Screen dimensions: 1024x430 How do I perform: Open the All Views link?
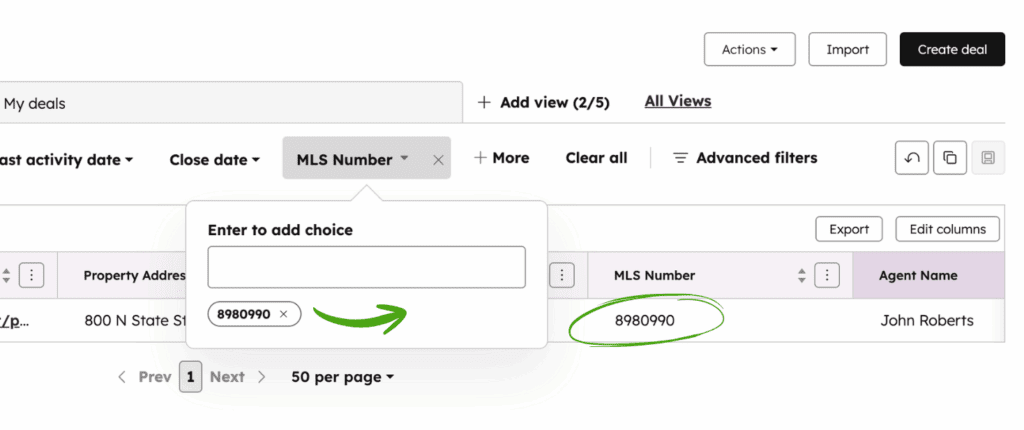coord(678,101)
